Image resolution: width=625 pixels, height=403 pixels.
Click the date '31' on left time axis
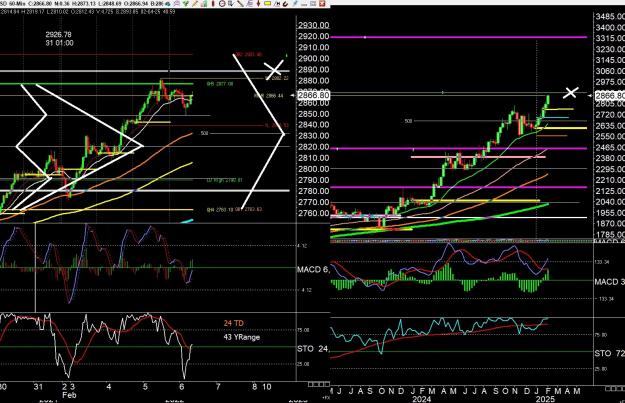click(x=38, y=387)
